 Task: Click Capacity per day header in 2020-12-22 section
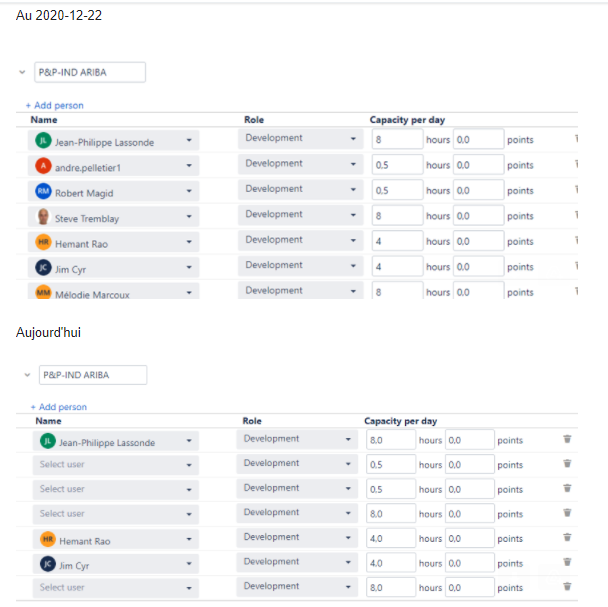[x=407, y=120]
